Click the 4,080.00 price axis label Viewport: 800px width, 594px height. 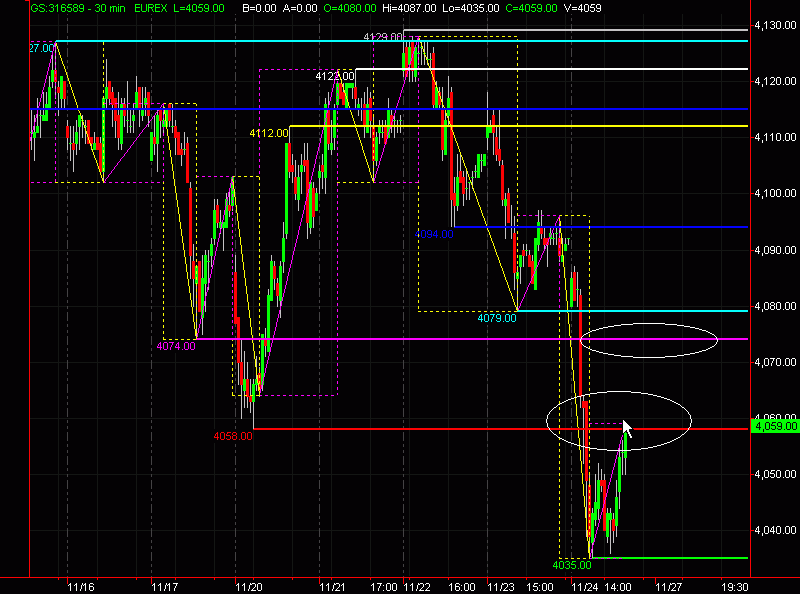(x=775, y=306)
